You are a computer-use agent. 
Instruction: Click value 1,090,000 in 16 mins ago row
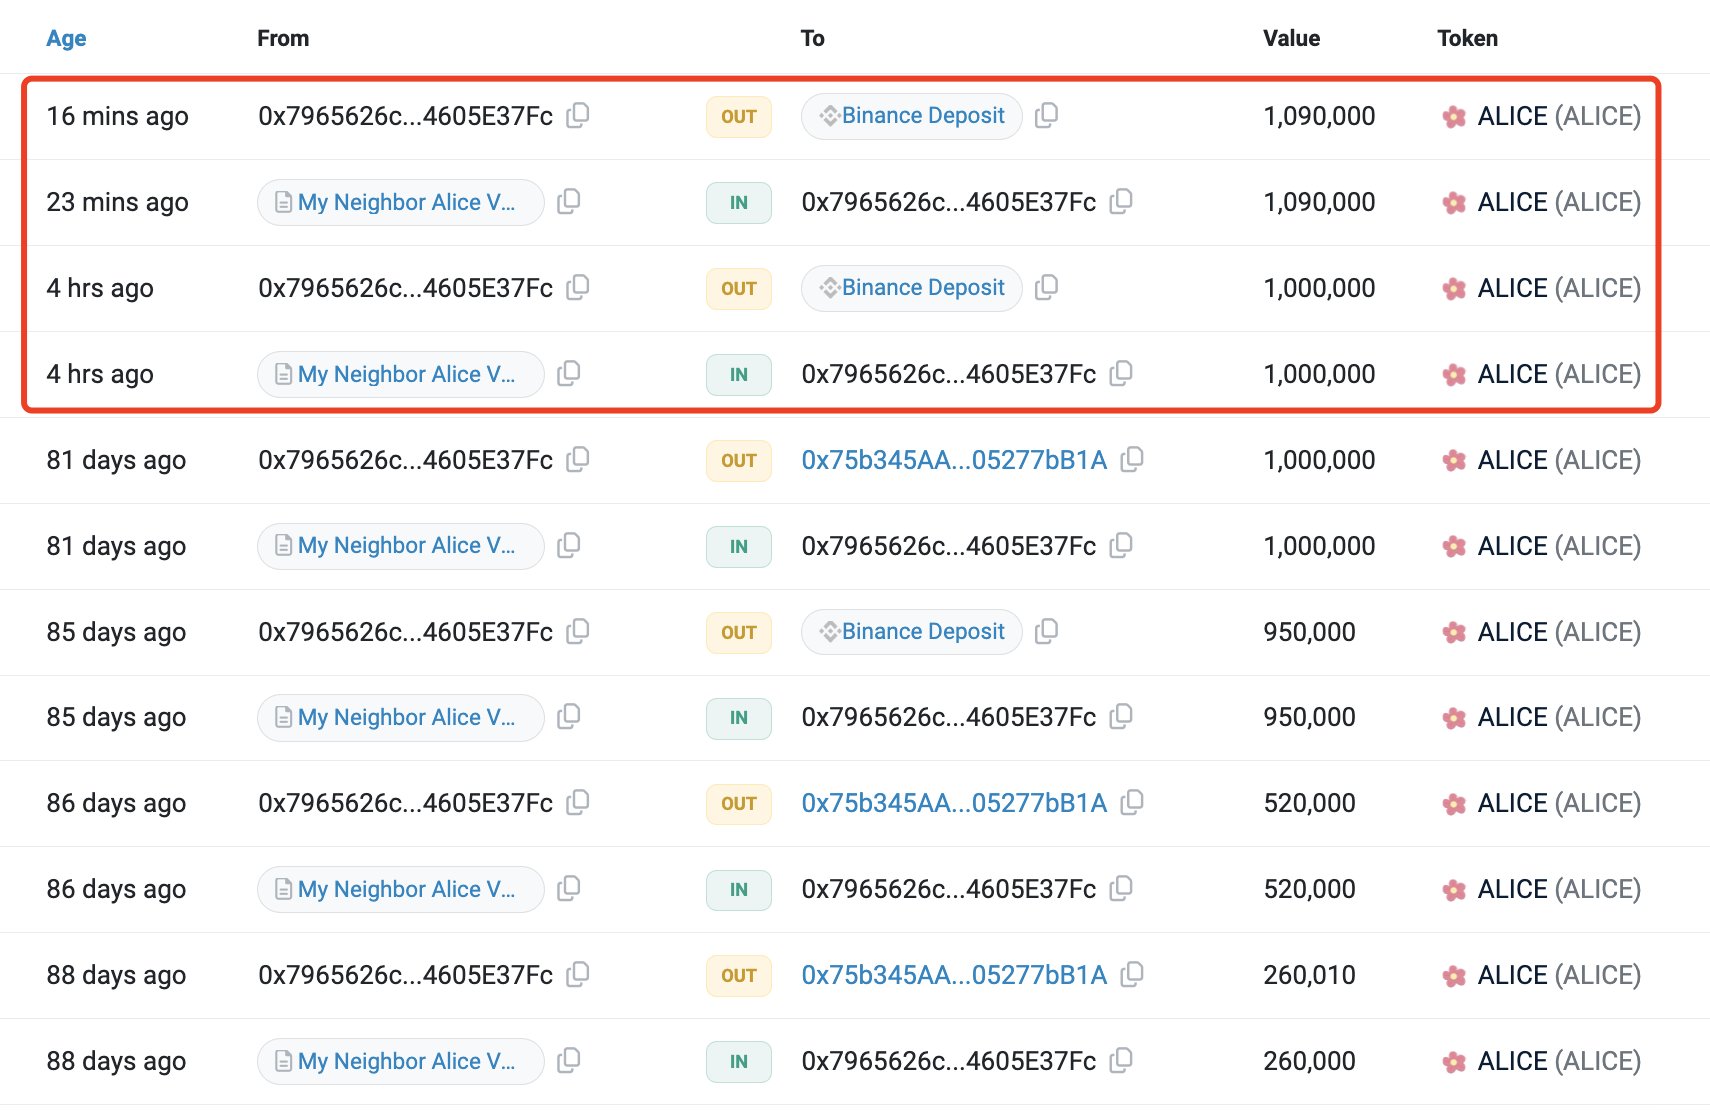tap(1319, 116)
